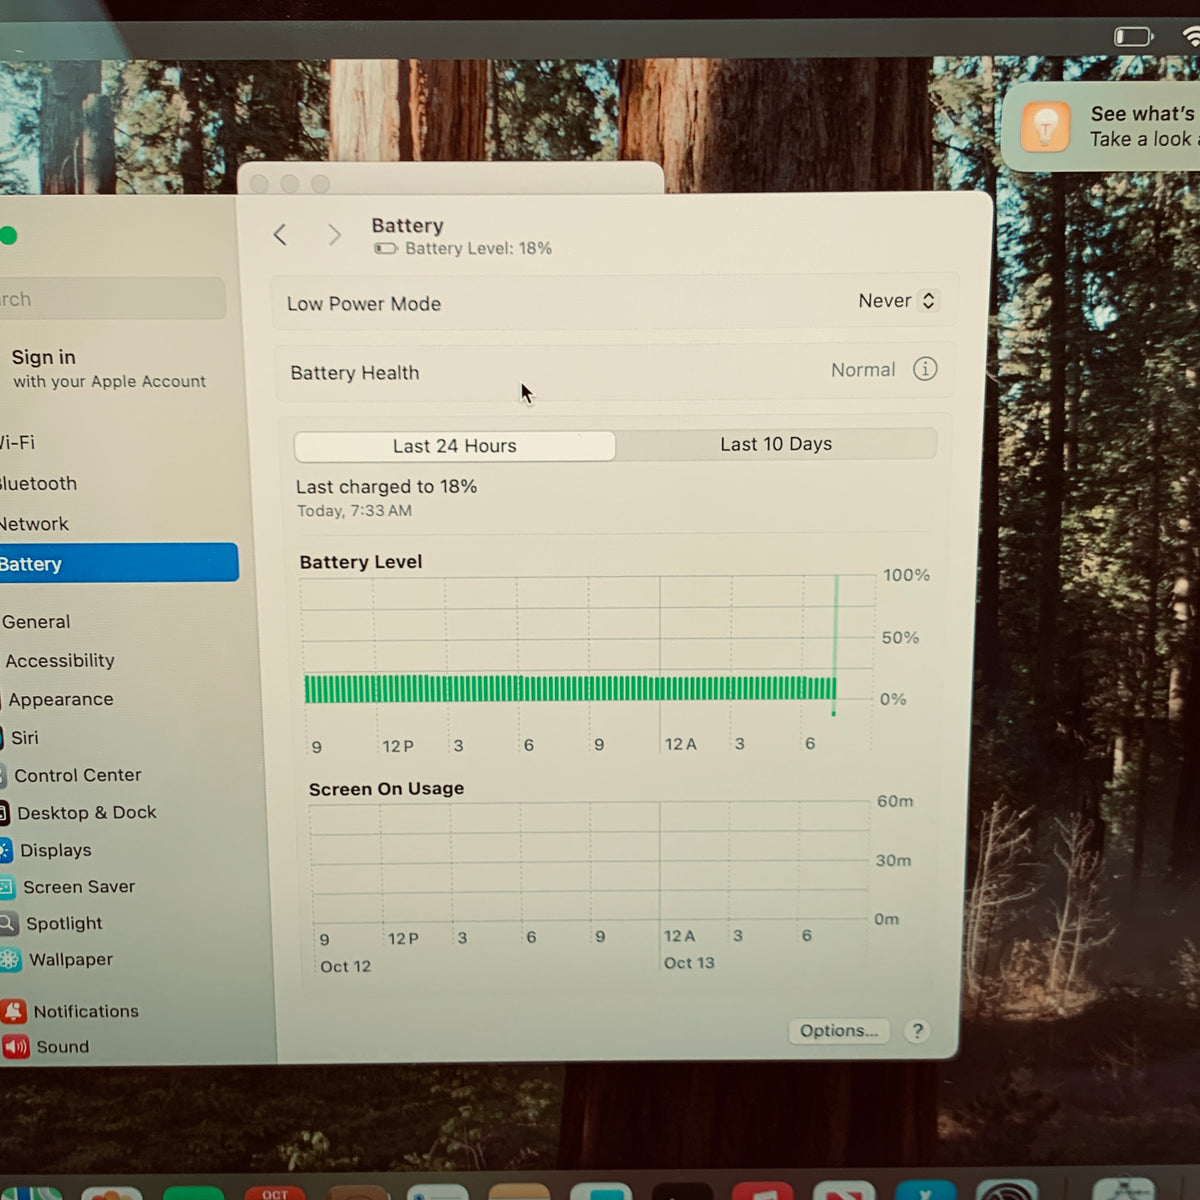Open the help question mark button

point(917,1031)
